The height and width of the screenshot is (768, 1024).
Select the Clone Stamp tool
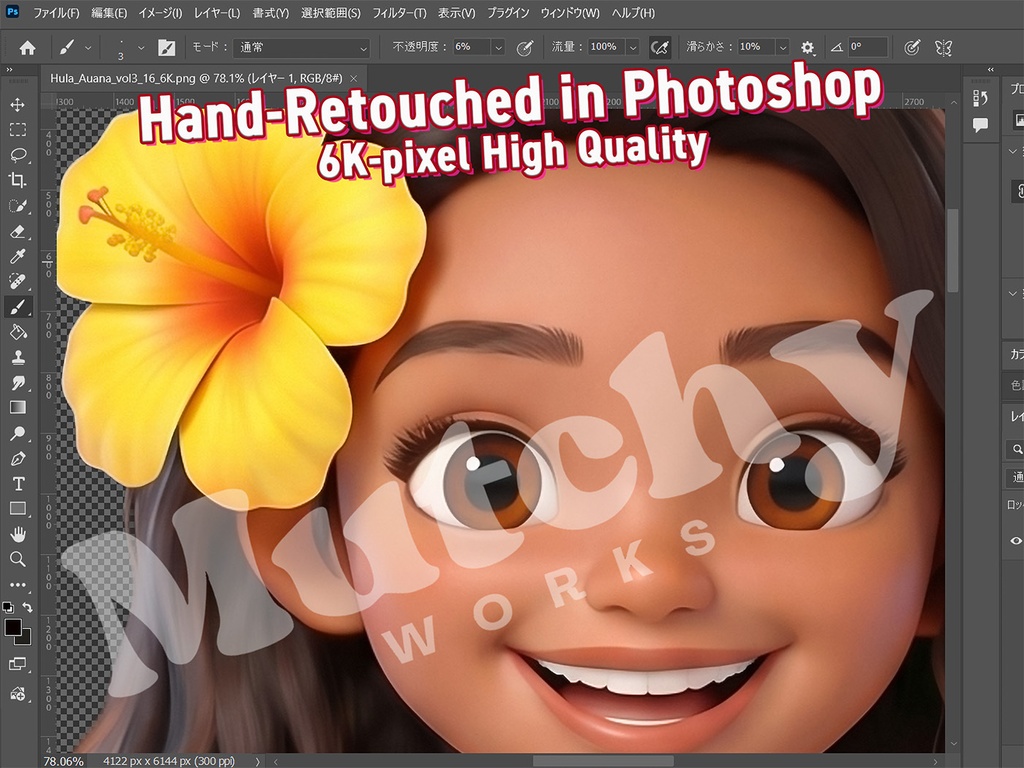(x=18, y=357)
